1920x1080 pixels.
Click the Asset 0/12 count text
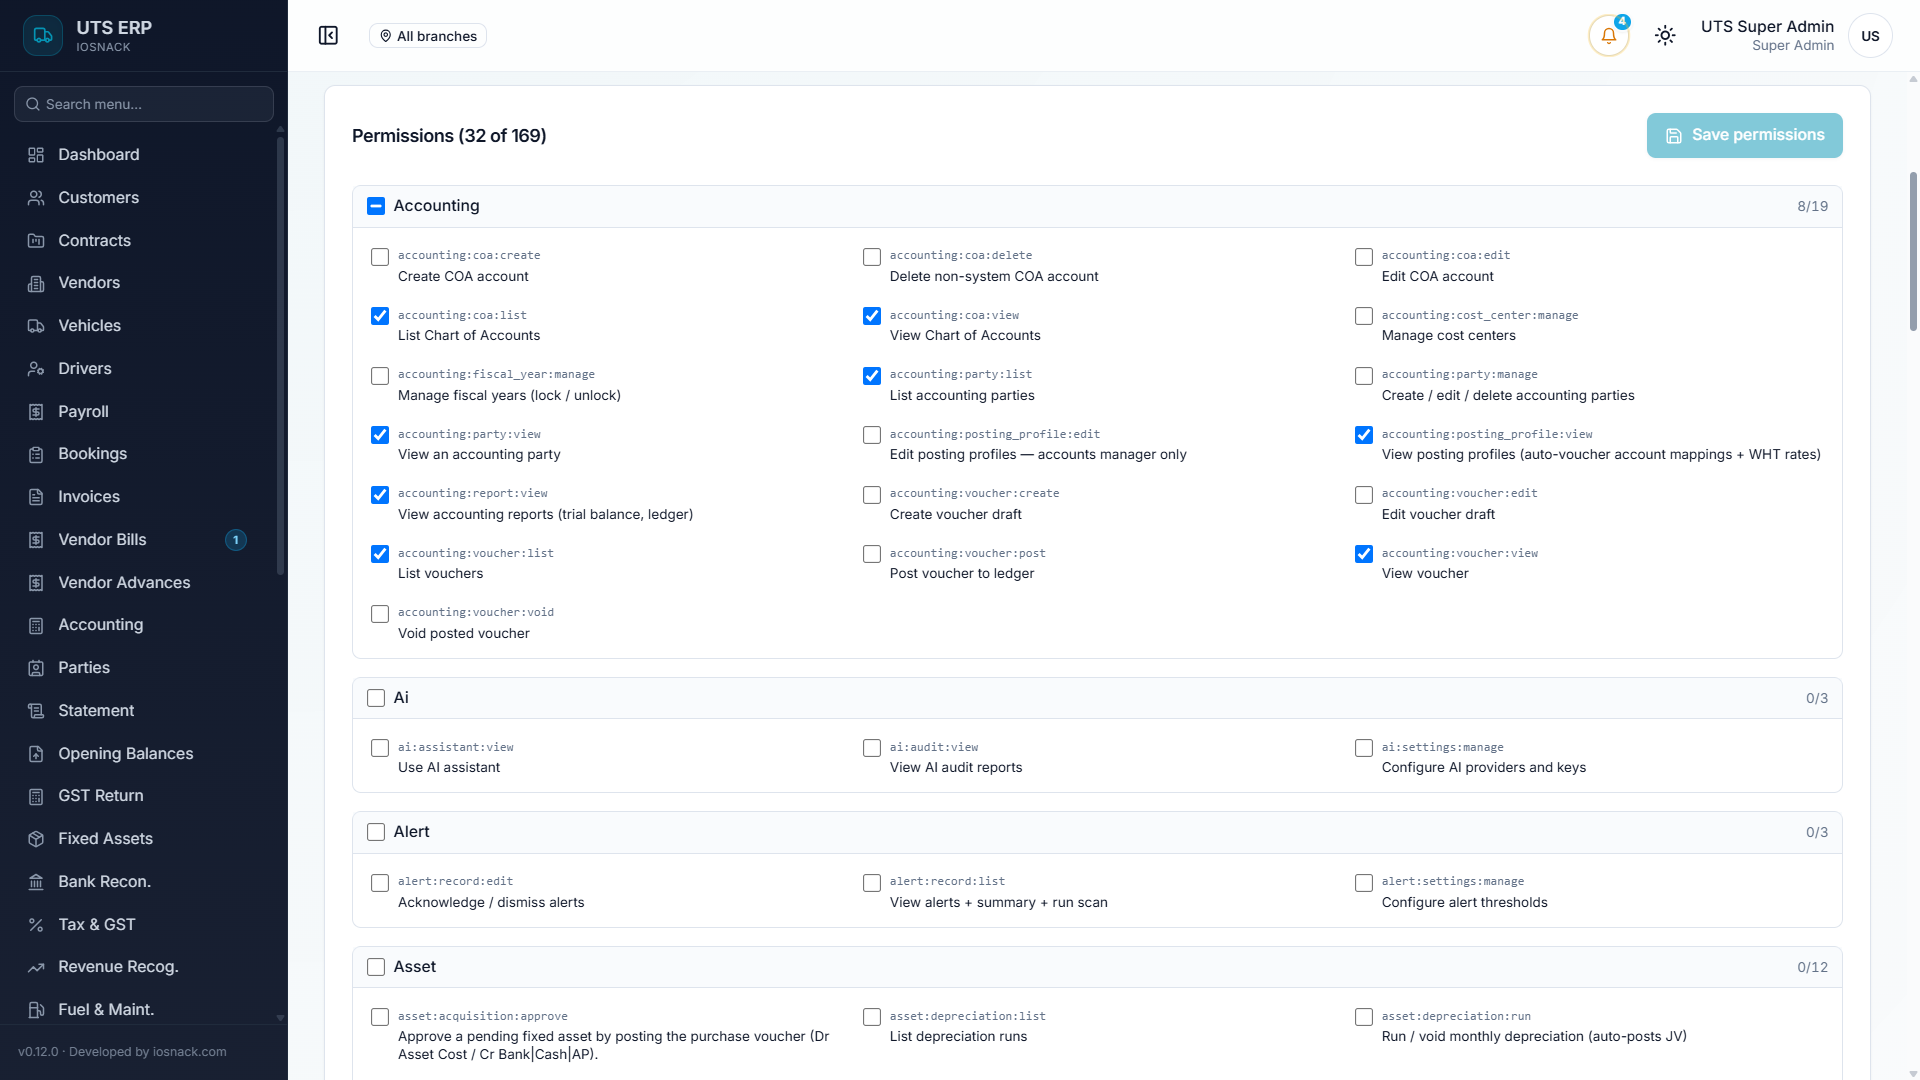pos(1812,967)
